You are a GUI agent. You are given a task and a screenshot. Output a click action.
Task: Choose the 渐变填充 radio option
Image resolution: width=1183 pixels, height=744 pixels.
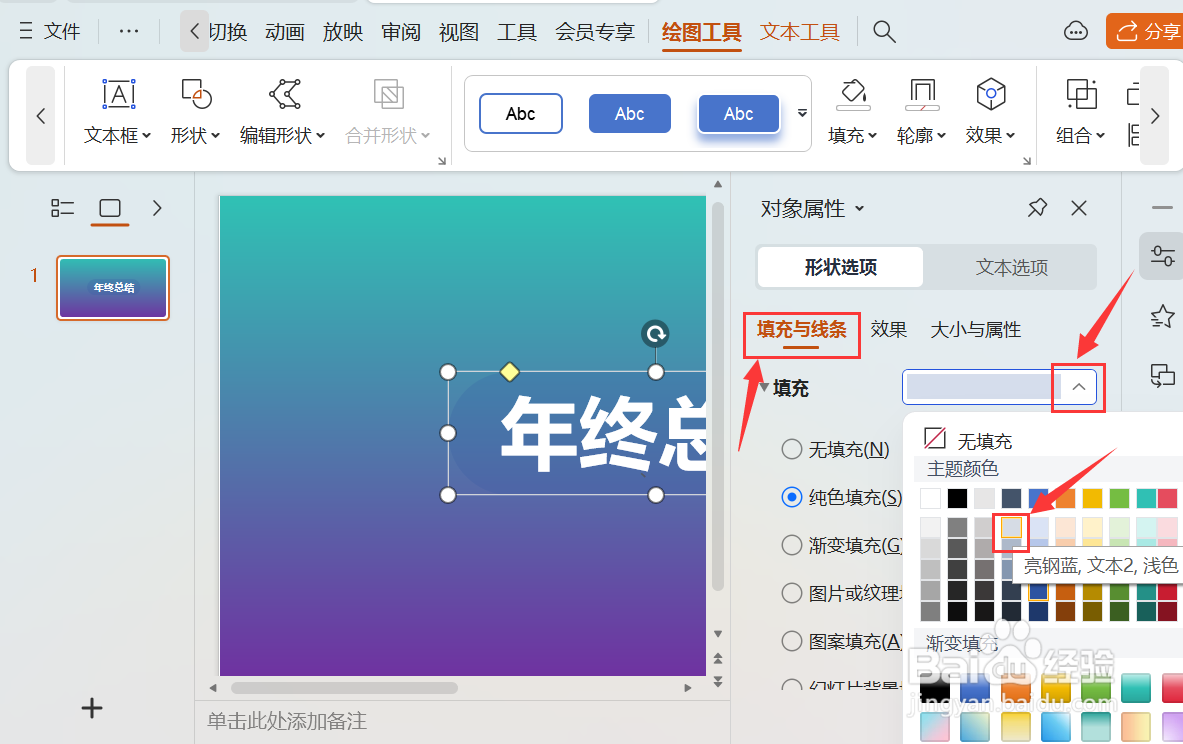click(791, 545)
